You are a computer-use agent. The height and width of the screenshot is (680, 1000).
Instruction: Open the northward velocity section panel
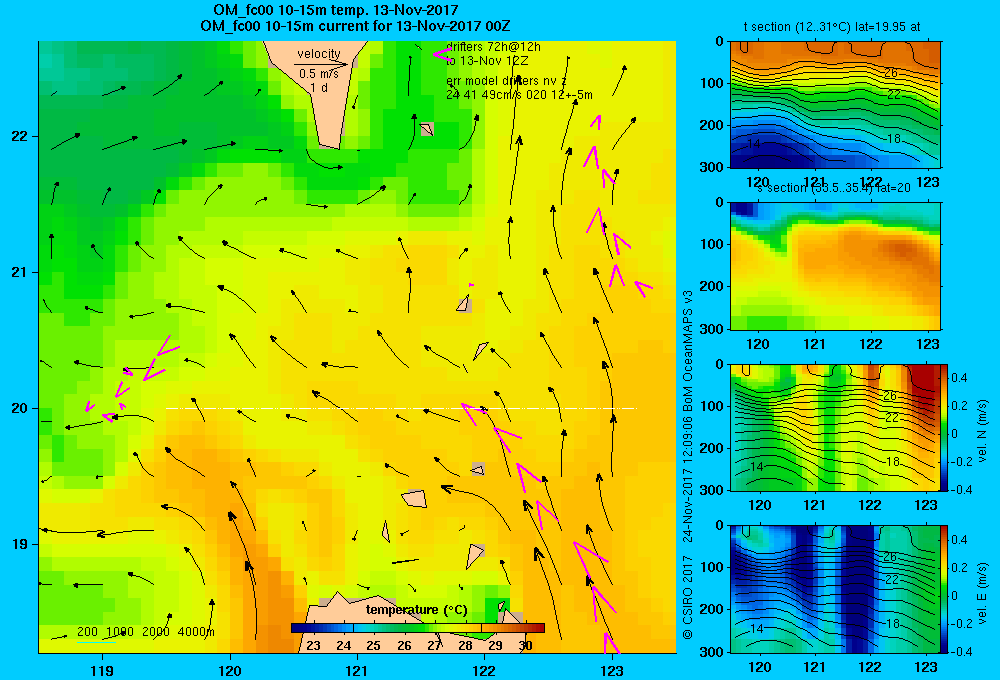pyautogui.click(x=835, y=427)
